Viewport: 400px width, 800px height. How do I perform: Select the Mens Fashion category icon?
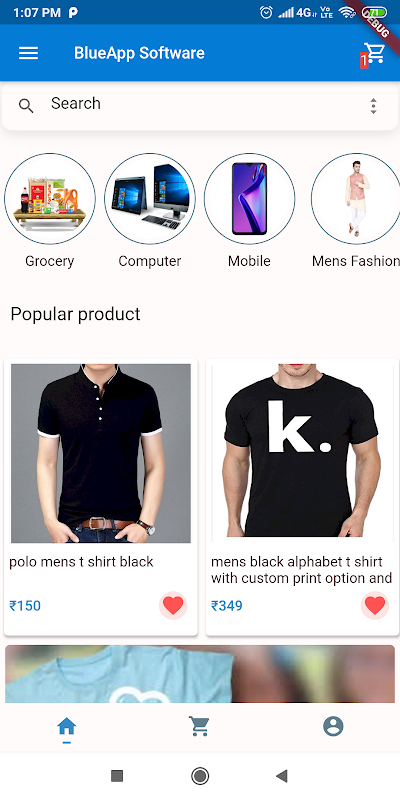[356, 198]
